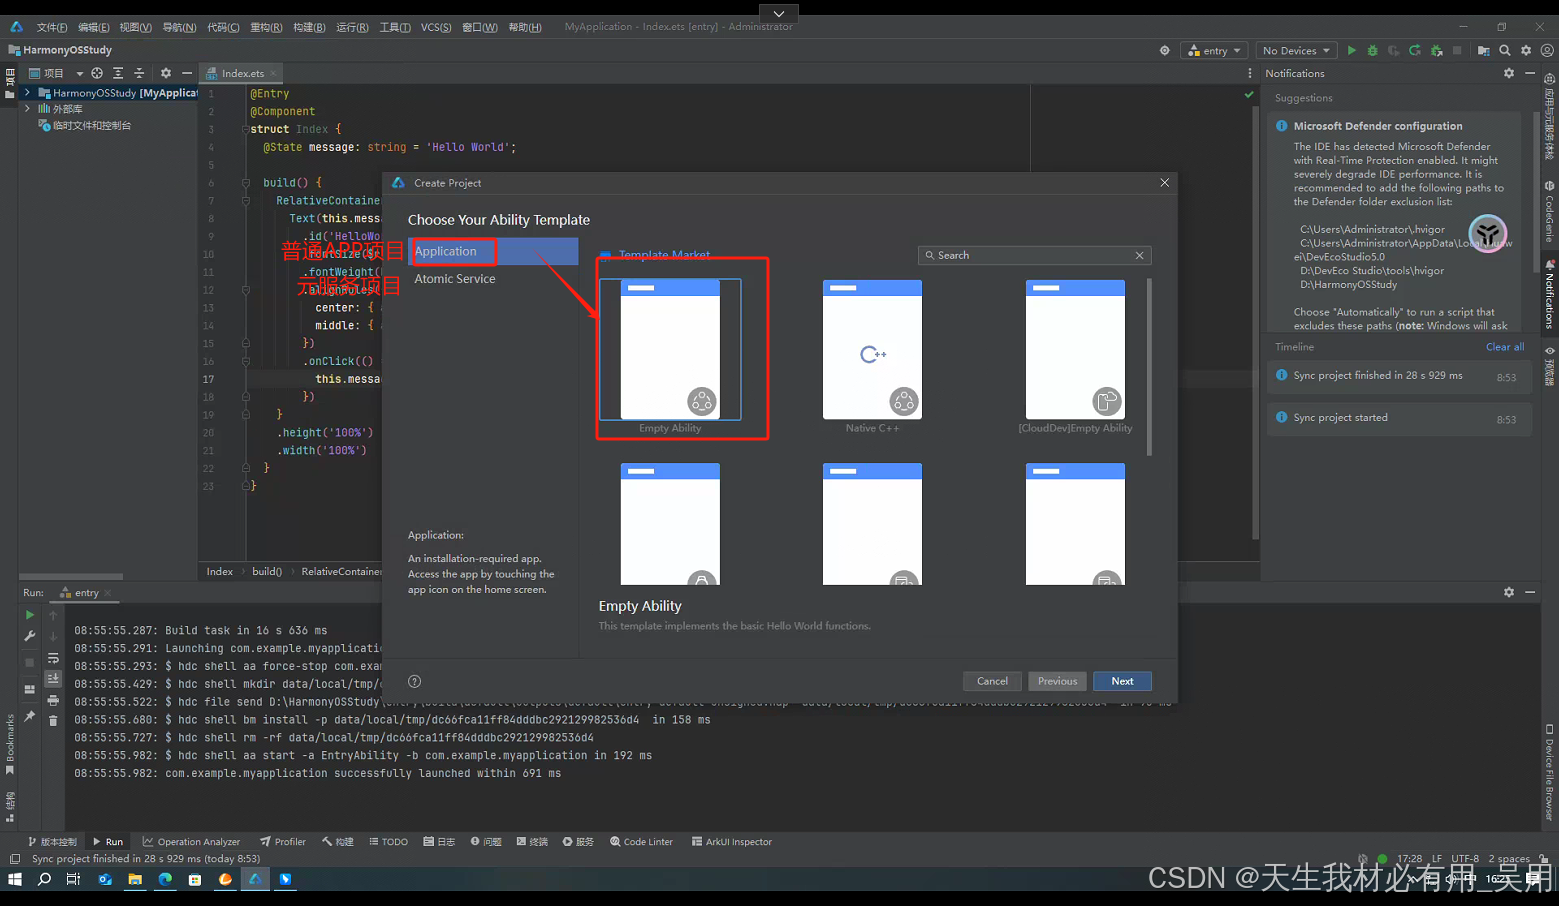
Task: Select Atomic Service in template list
Action: [455, 279]
